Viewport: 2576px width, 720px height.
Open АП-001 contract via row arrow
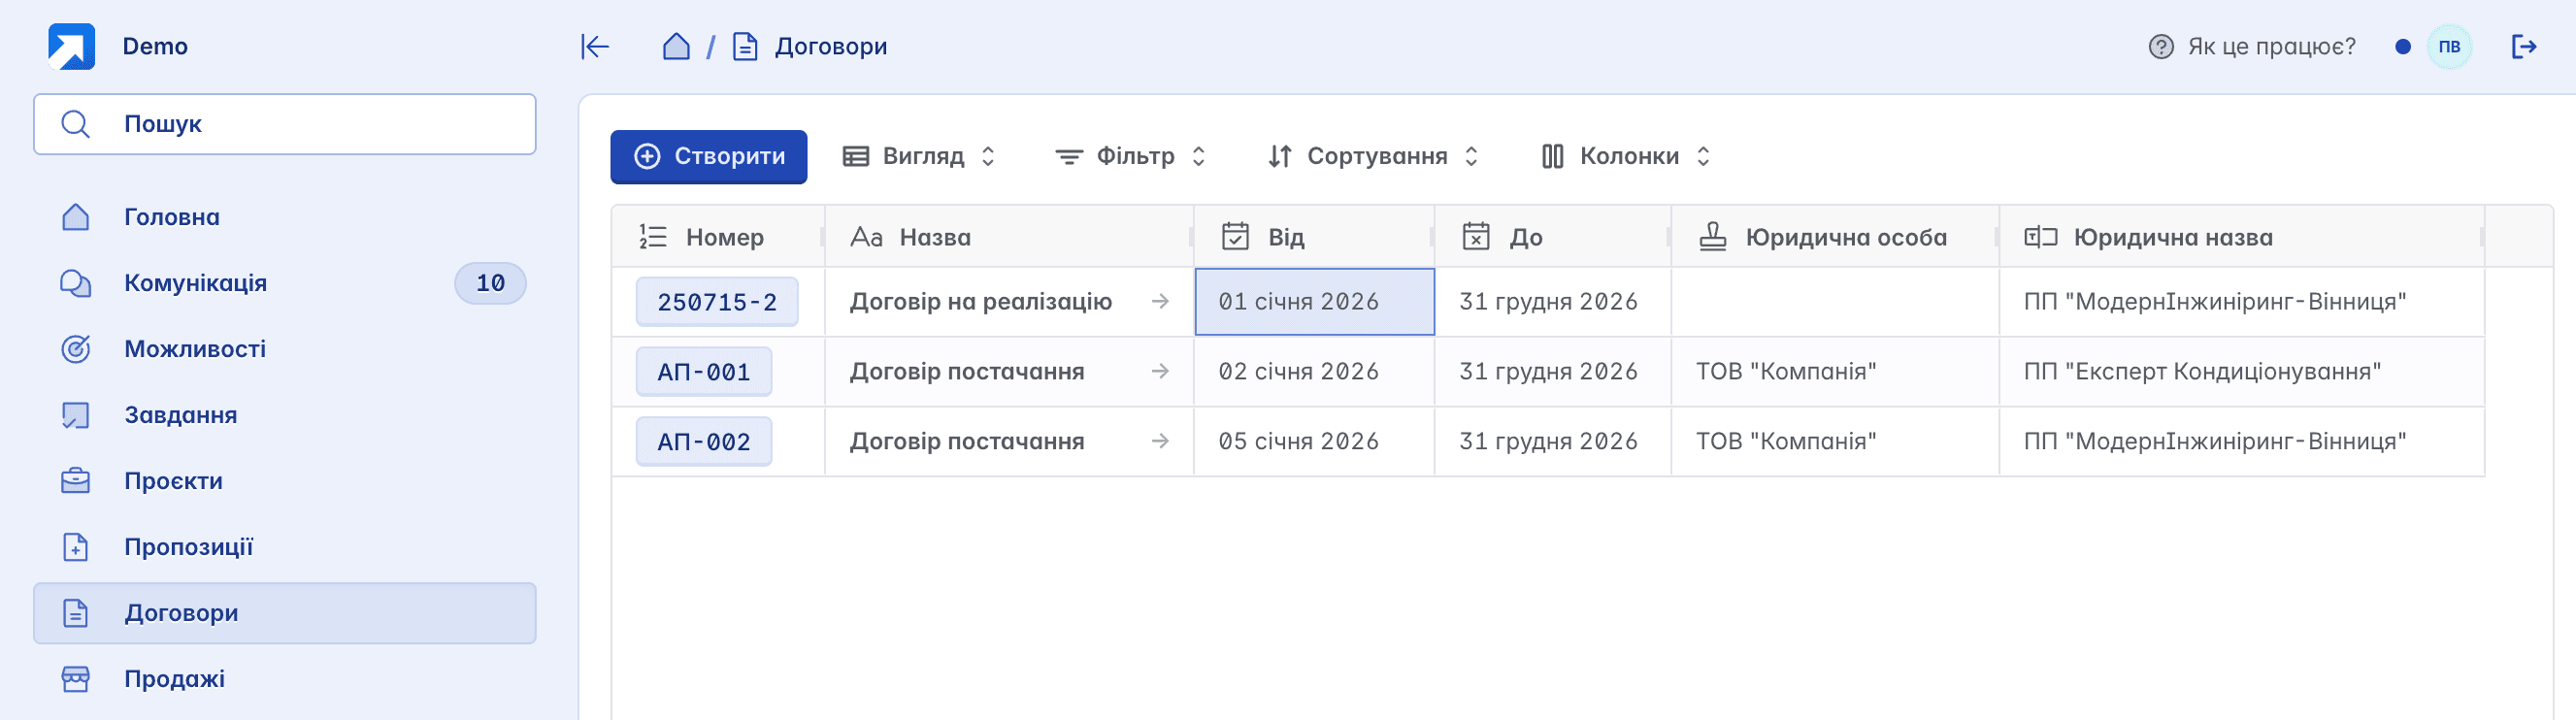click(1160, 371)
